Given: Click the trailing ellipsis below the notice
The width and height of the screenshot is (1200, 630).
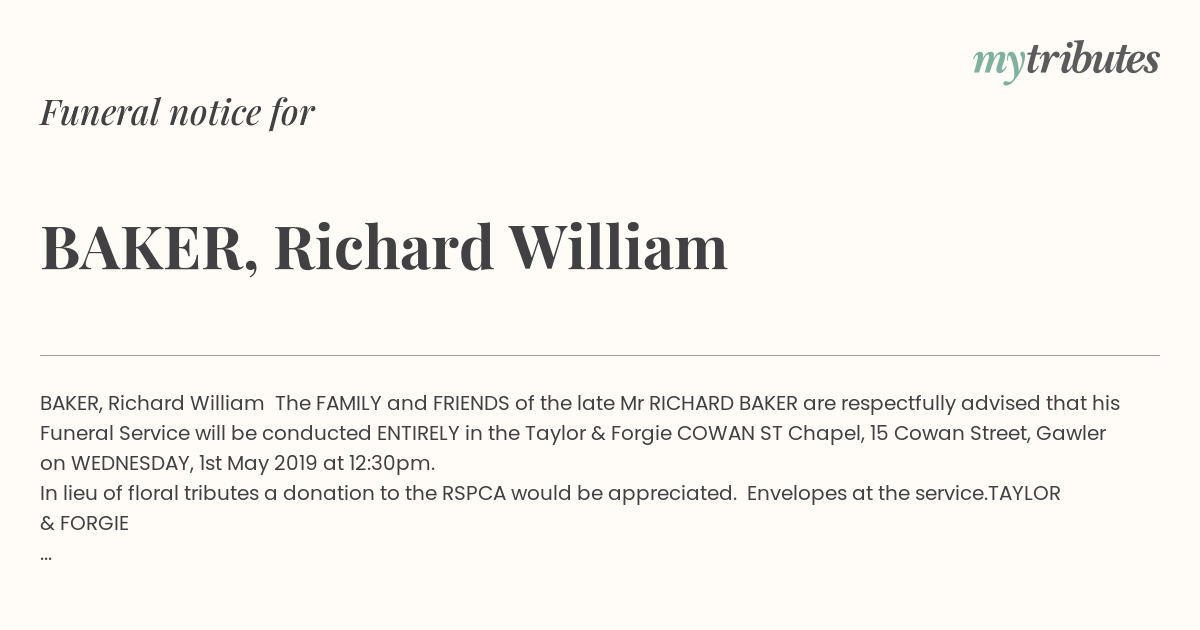Looking at the screenshot, I should [x=46, y=555].
